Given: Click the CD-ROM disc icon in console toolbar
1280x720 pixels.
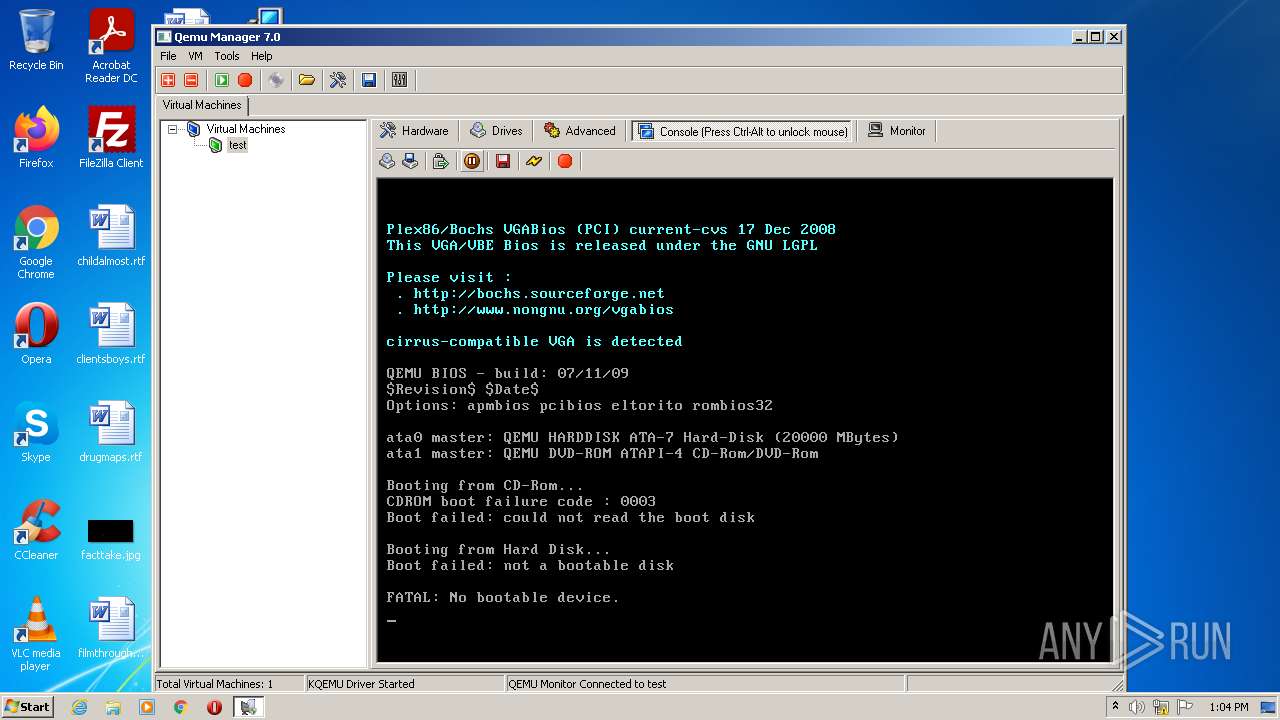Looking at the screenshot, I should point(387,161).
